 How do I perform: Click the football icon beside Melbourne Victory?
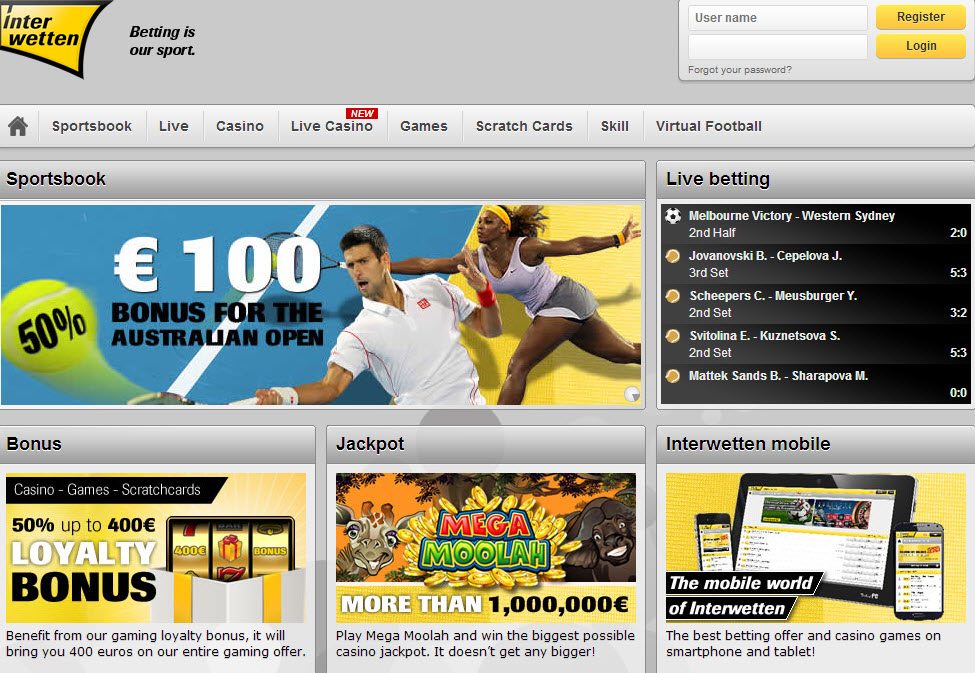pos(673,216)
